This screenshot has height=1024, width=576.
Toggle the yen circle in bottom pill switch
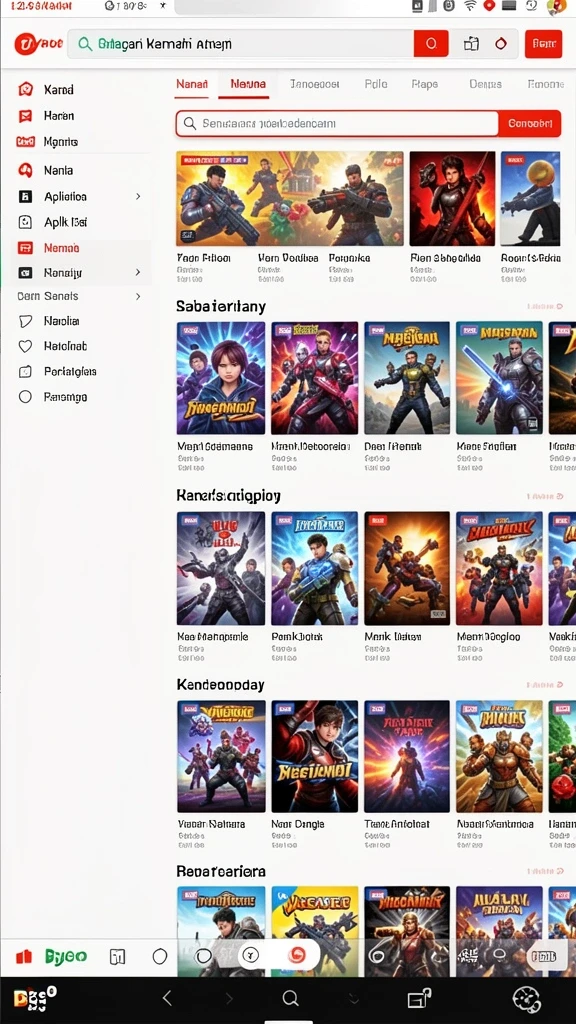[251, 955]
